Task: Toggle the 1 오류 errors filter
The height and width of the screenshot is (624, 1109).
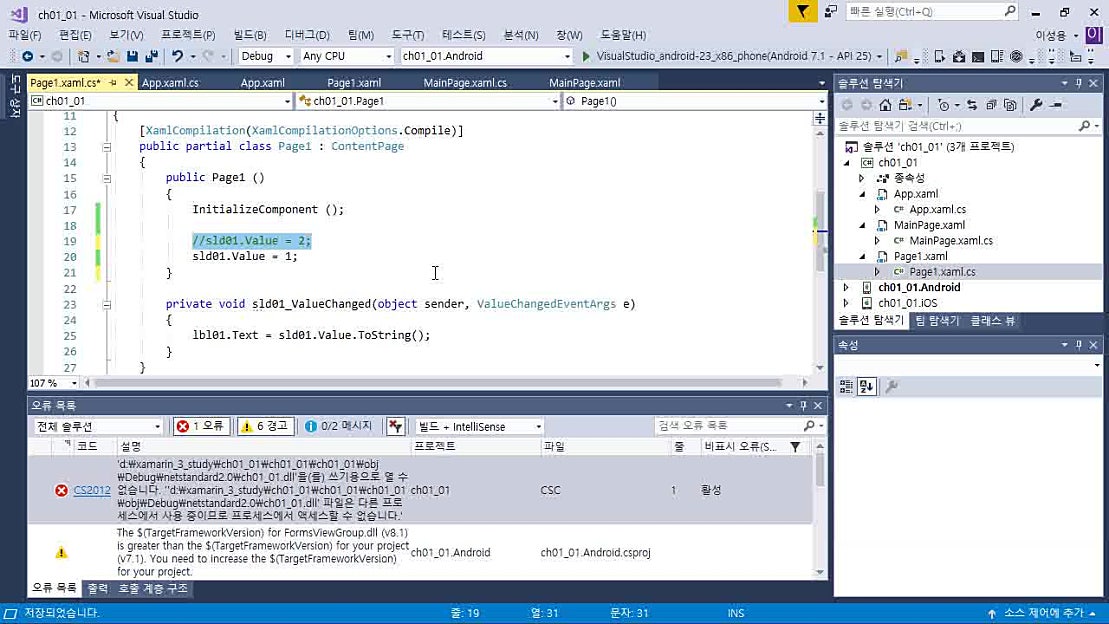Action: pyautogui.click(x=200, y=426)
